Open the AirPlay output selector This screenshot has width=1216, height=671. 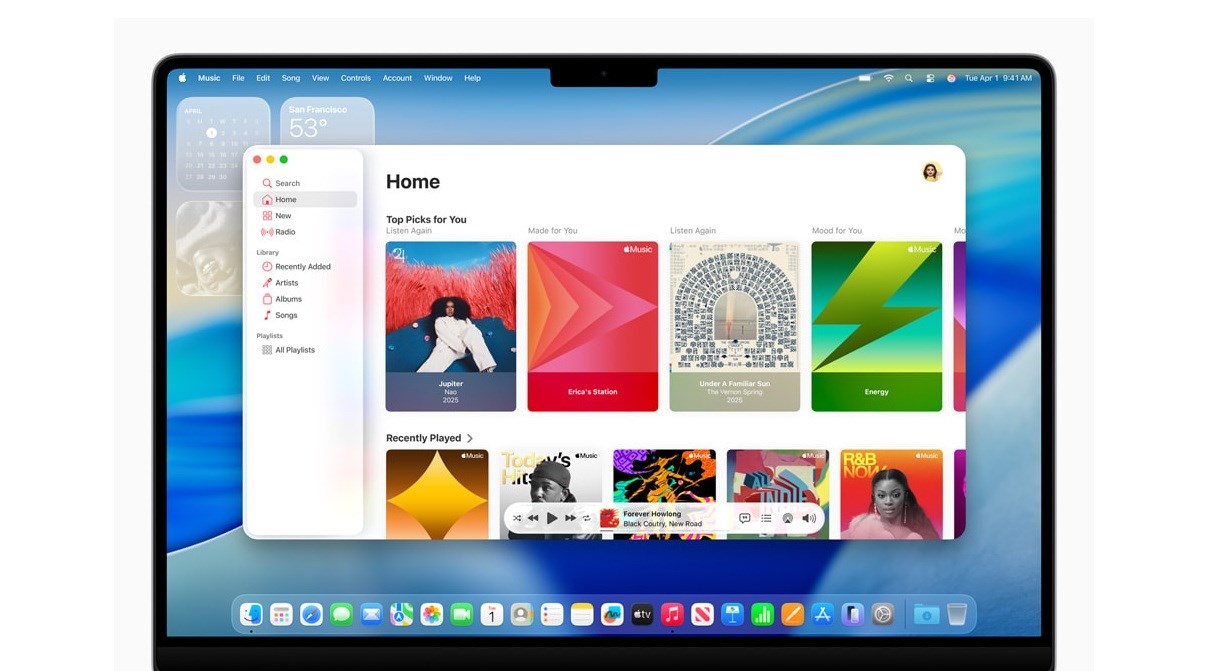[787, 518]
